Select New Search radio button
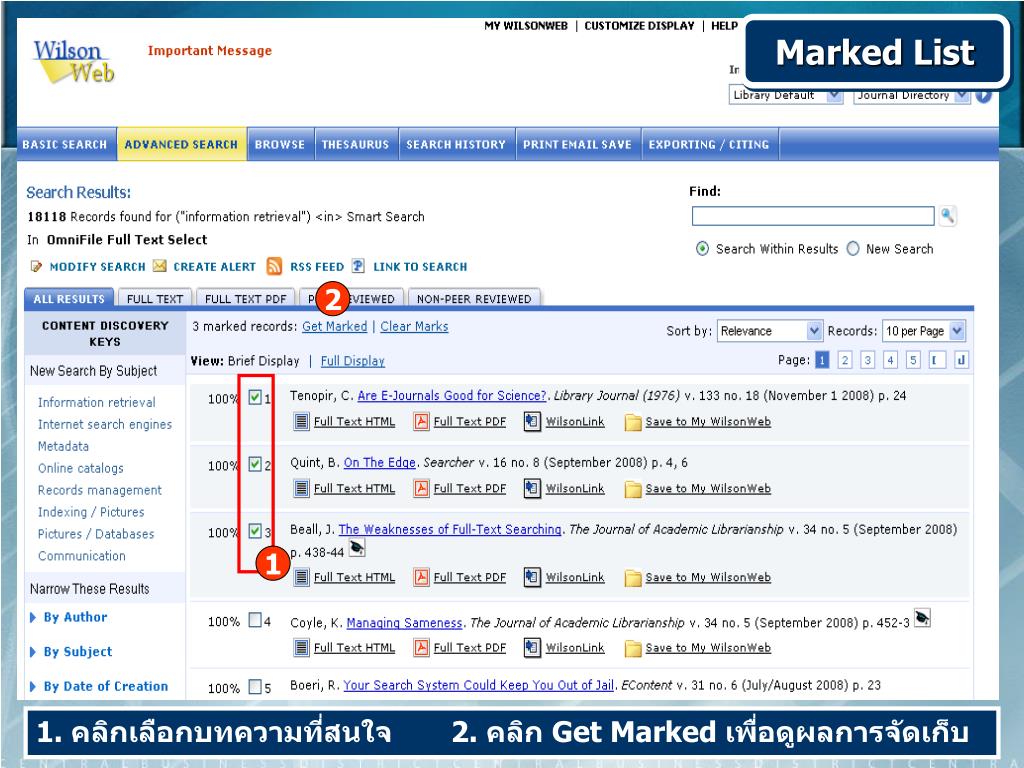The image size is (1024, 768). pos(853,249)
